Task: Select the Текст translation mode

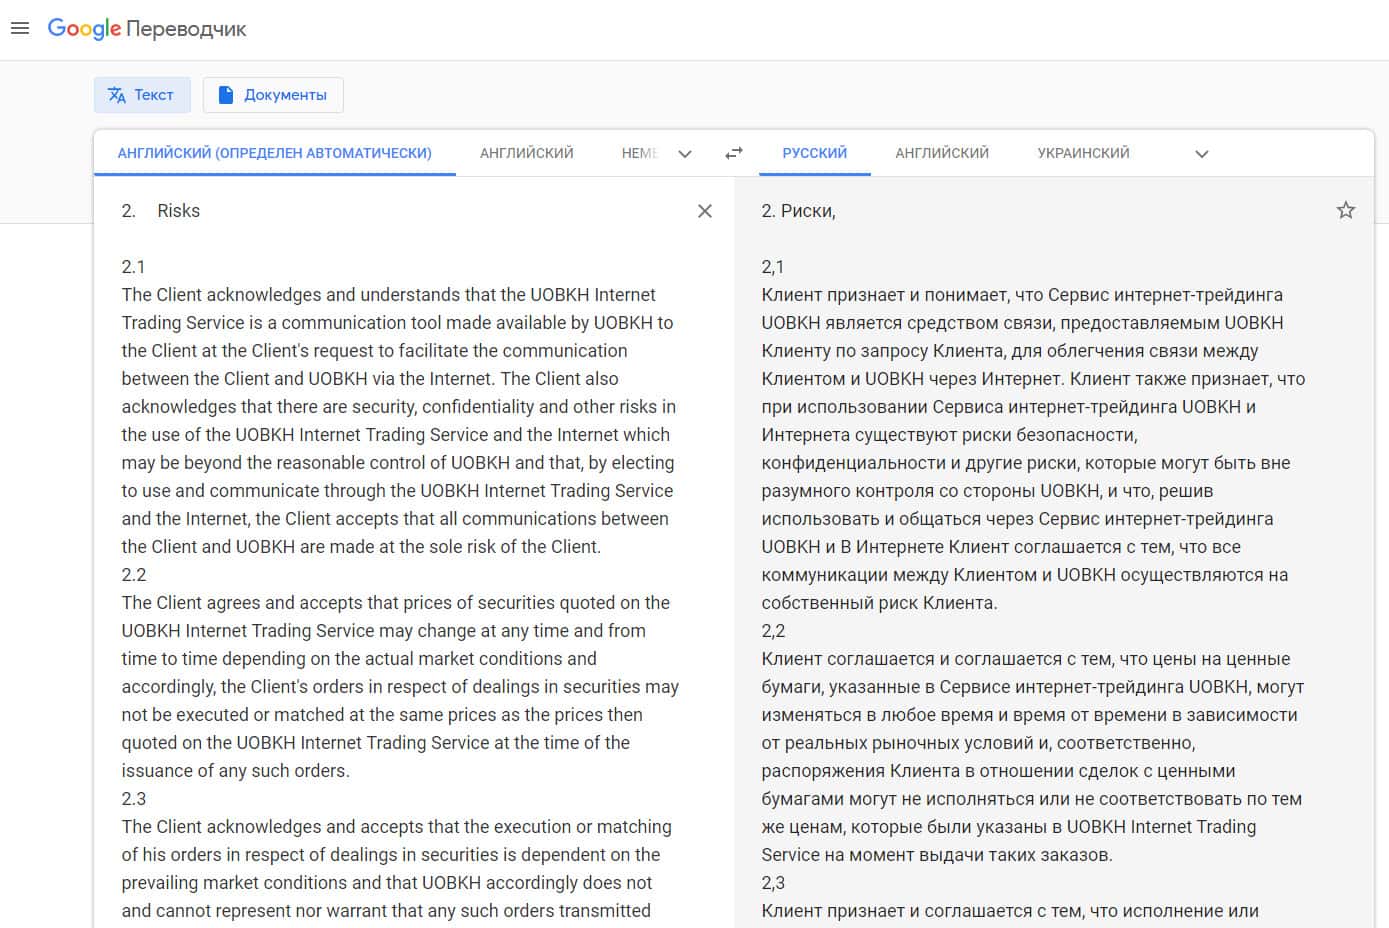Action: tap(141, 95)
